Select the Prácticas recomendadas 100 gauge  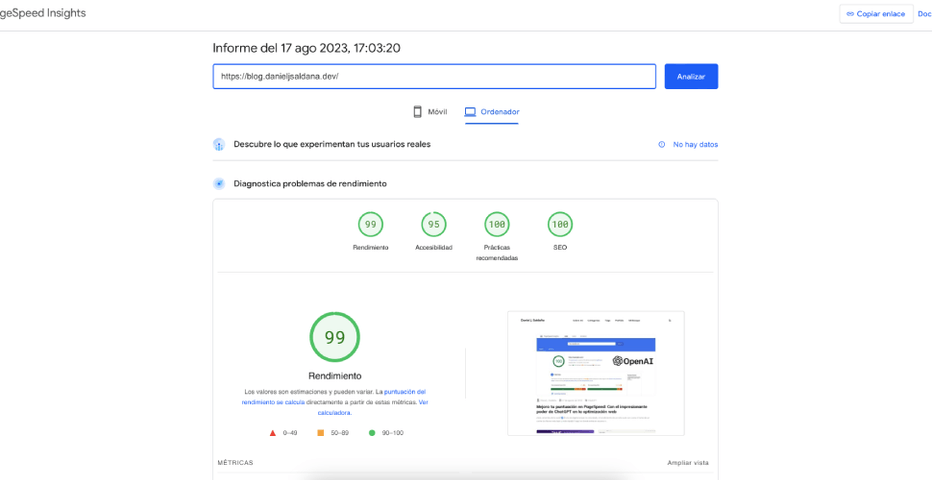(x=497, y=225)
